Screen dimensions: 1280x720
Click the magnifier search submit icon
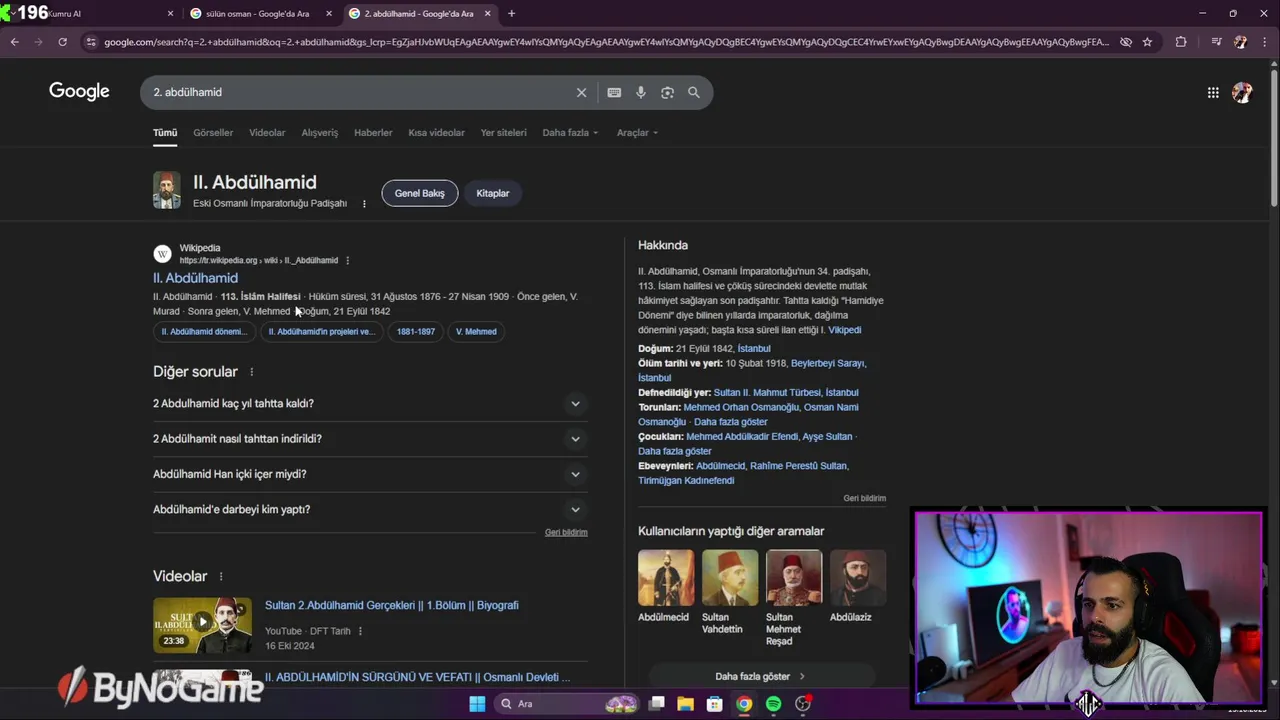pyautogui.click(x=694, y=92)
